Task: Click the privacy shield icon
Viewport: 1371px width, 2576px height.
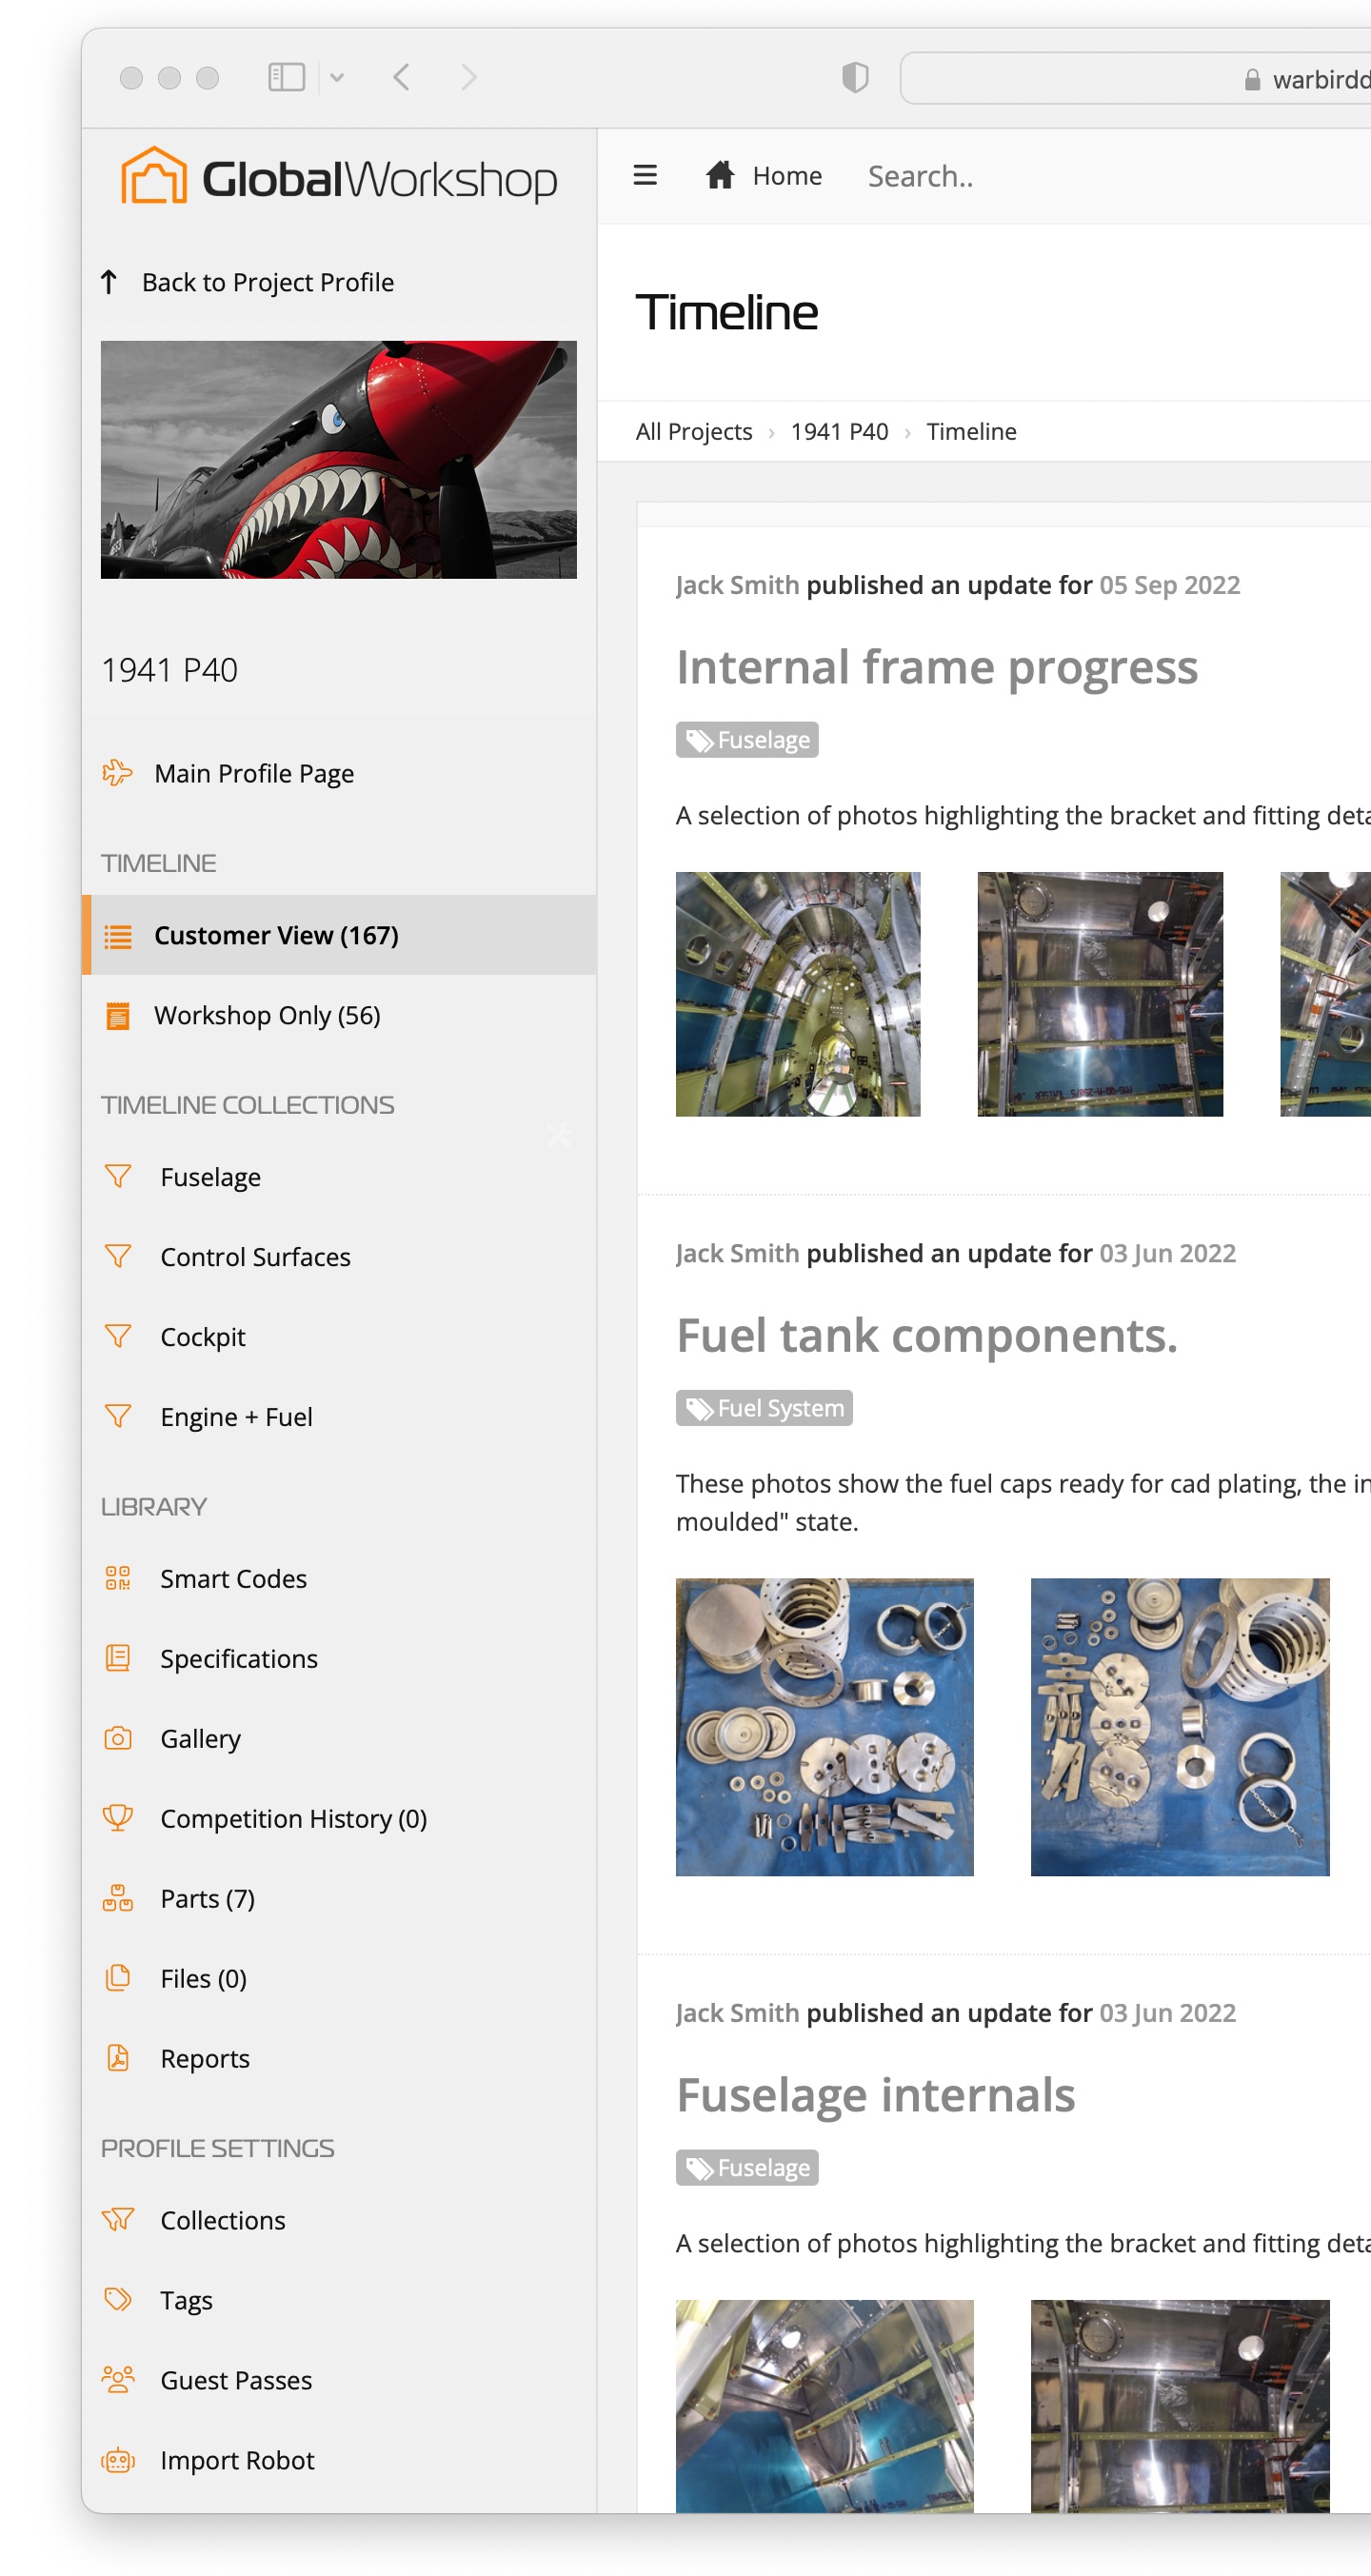Action: [855, 77]
